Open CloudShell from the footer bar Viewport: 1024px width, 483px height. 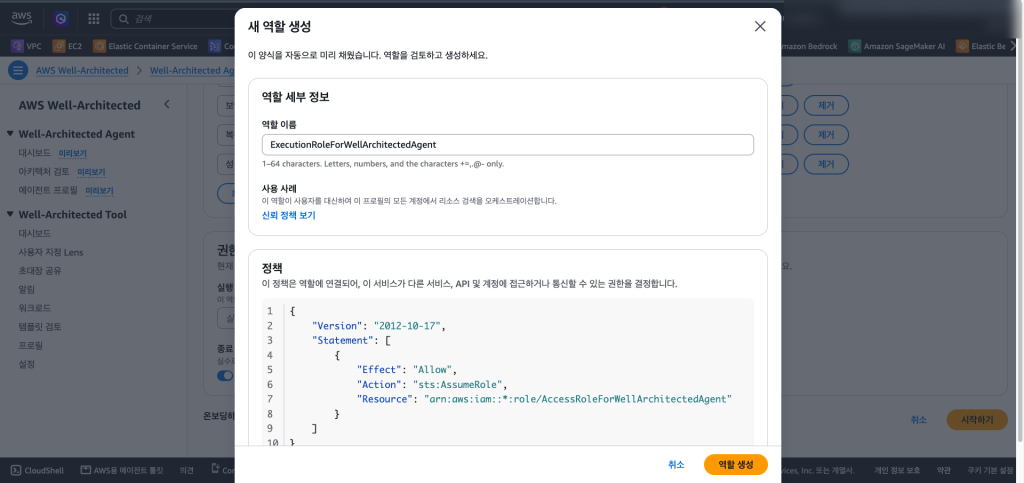39,469
